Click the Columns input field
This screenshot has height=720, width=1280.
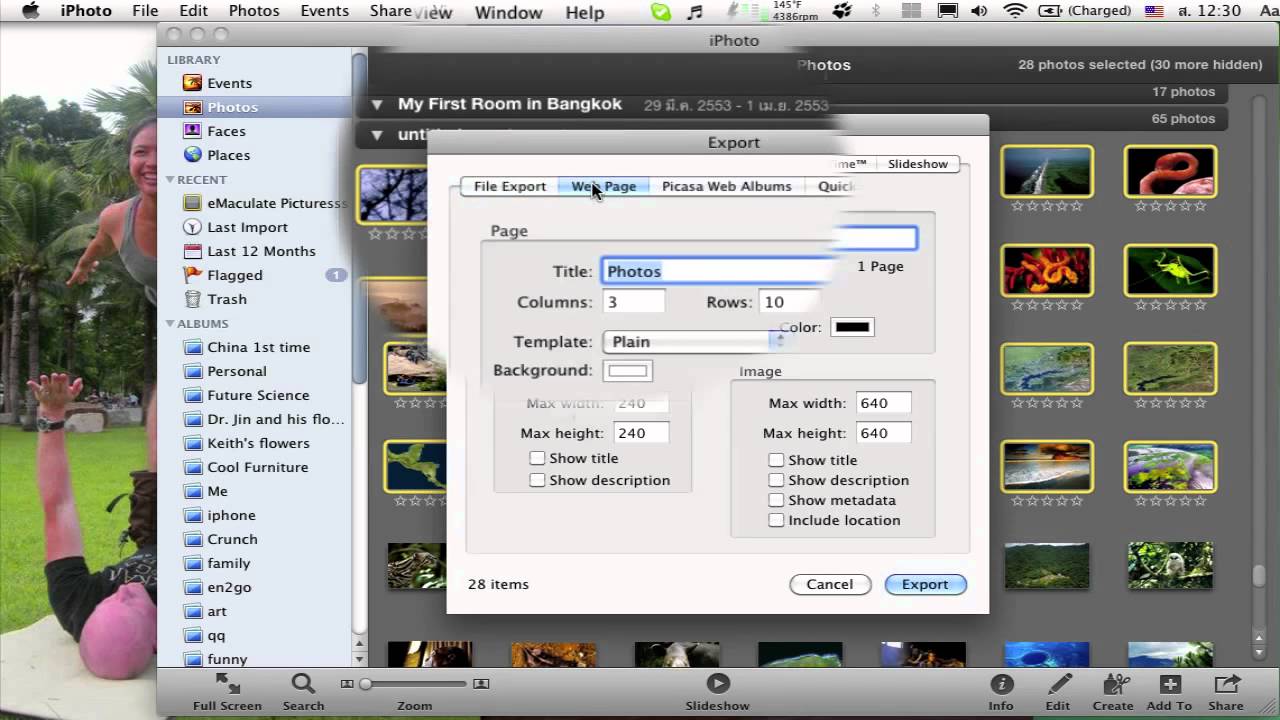point(634,302)
